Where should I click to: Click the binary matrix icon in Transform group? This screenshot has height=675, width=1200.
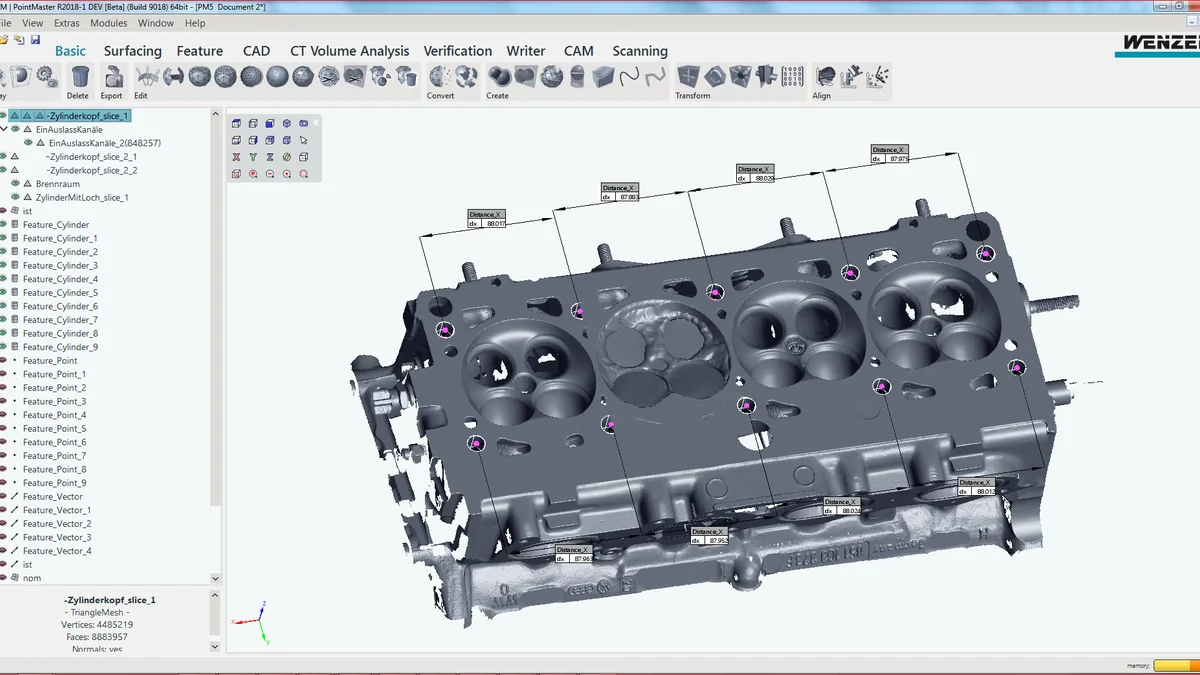(791, 76)
